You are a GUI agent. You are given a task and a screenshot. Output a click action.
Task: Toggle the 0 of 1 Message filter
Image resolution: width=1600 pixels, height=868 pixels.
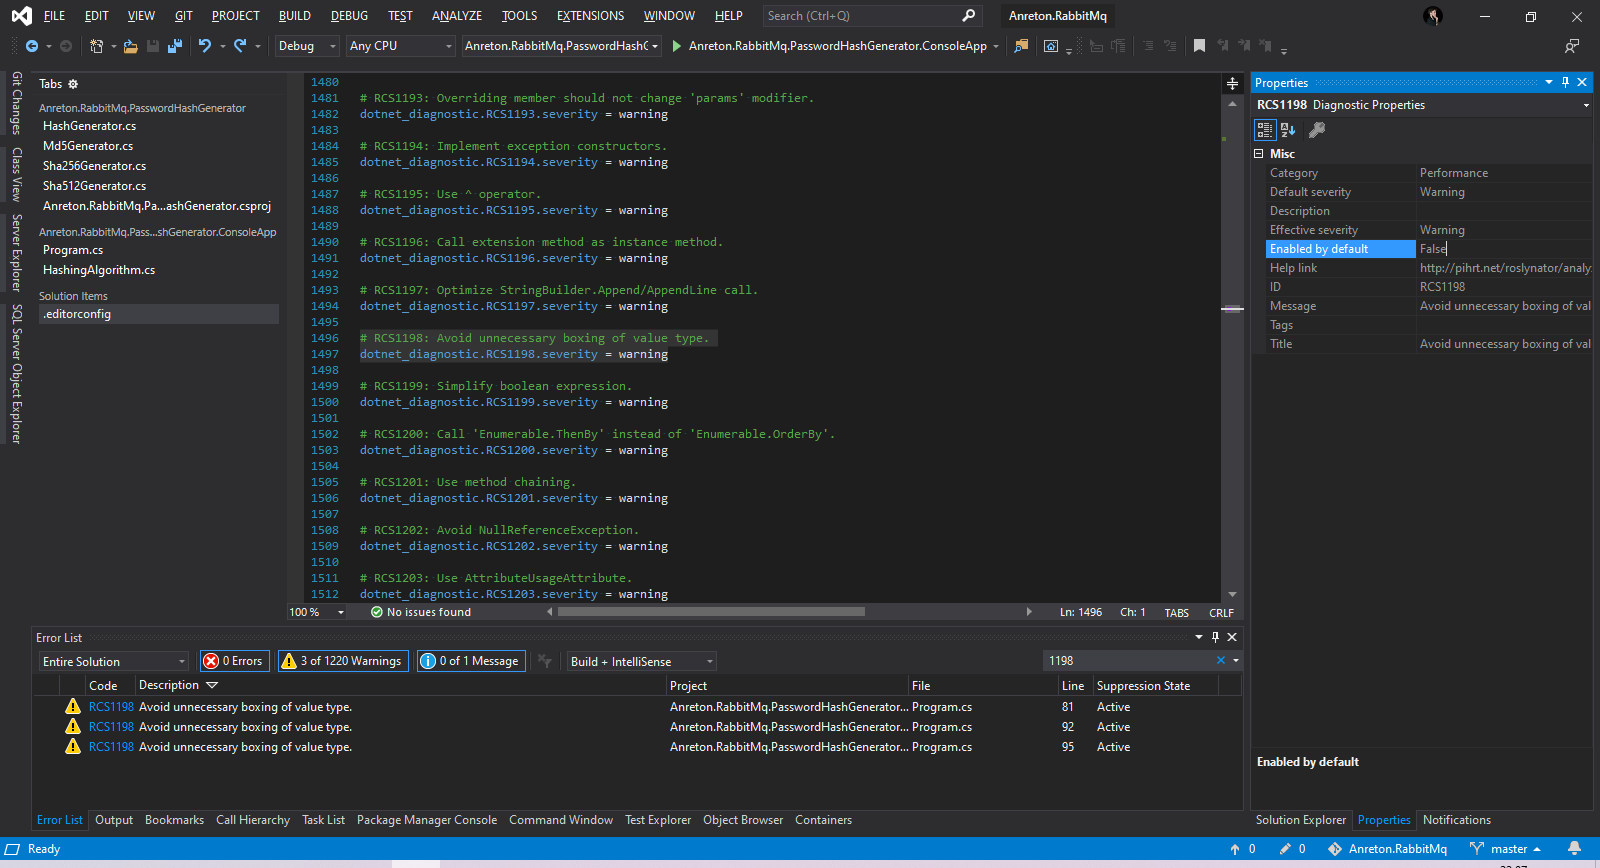470,661
